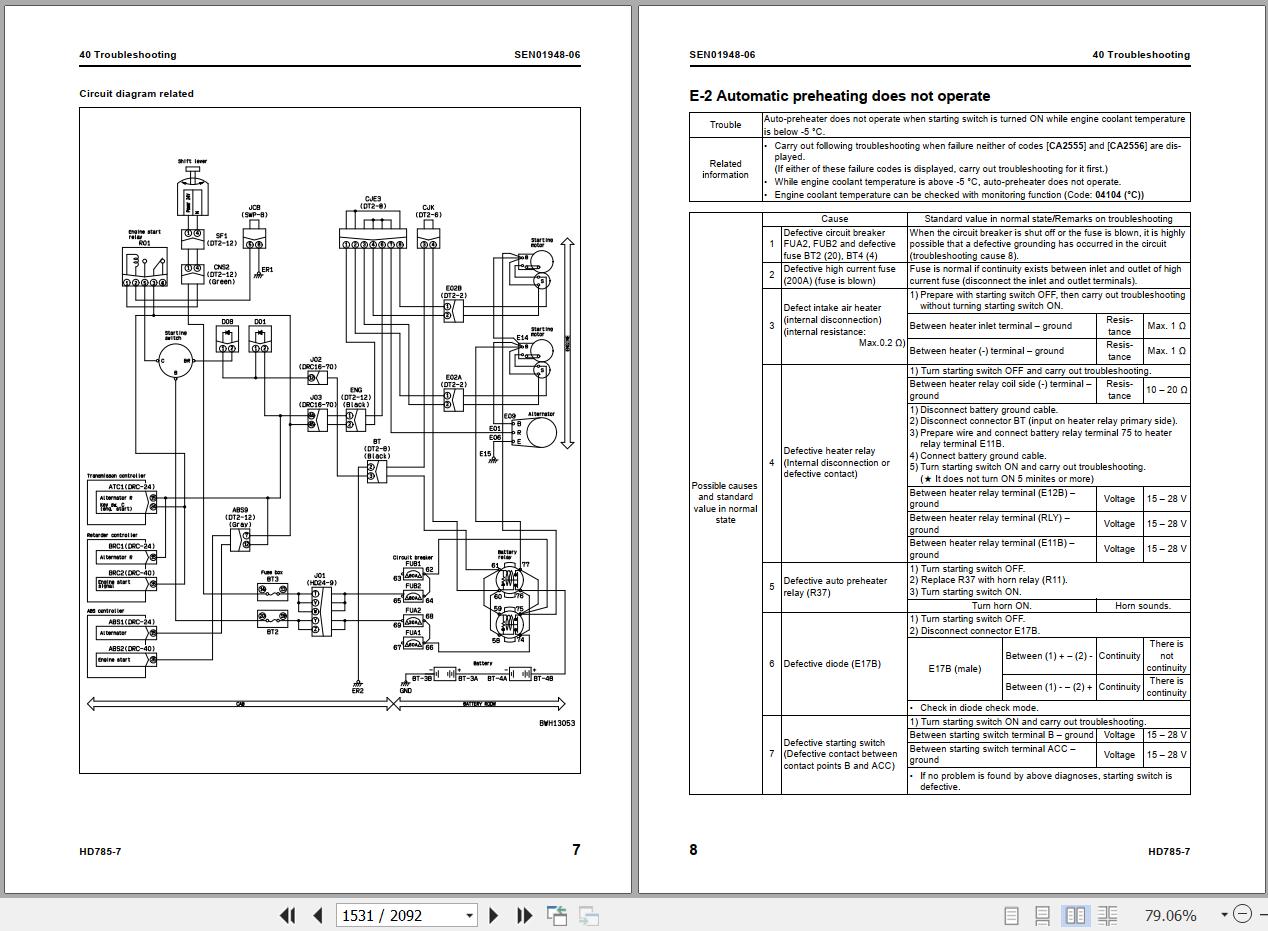This screenshot has height=931, width=1268.
Task: Switch to single page view
Action: (1011, 915)
